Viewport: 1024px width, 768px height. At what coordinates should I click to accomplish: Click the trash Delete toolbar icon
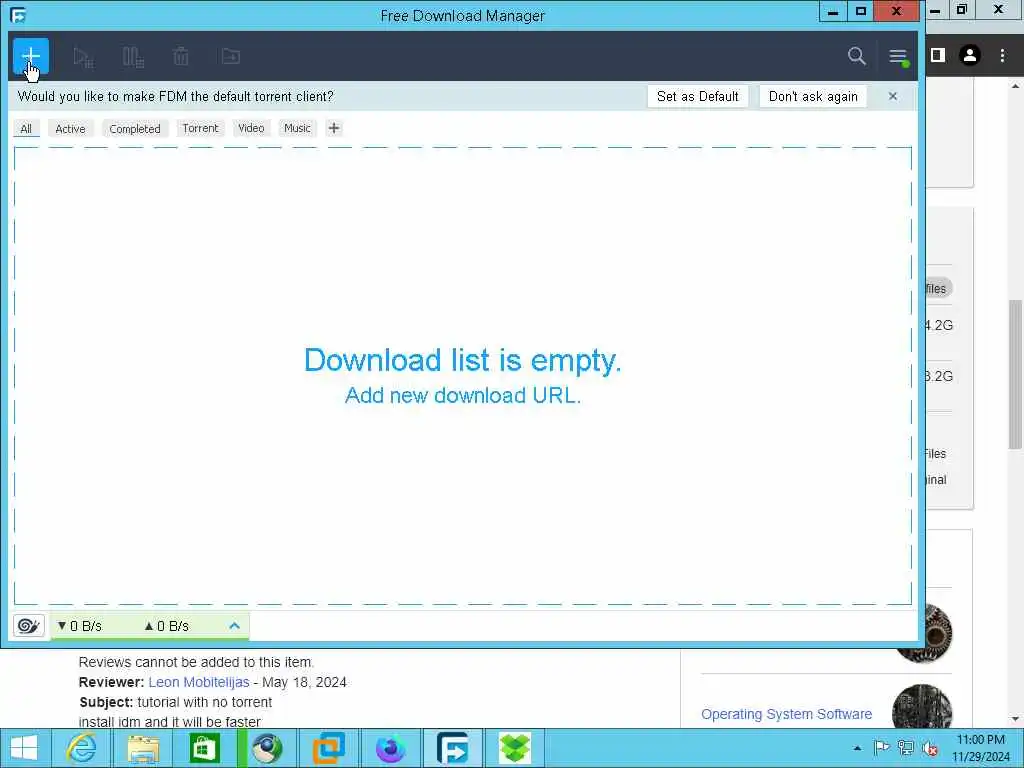181,57
